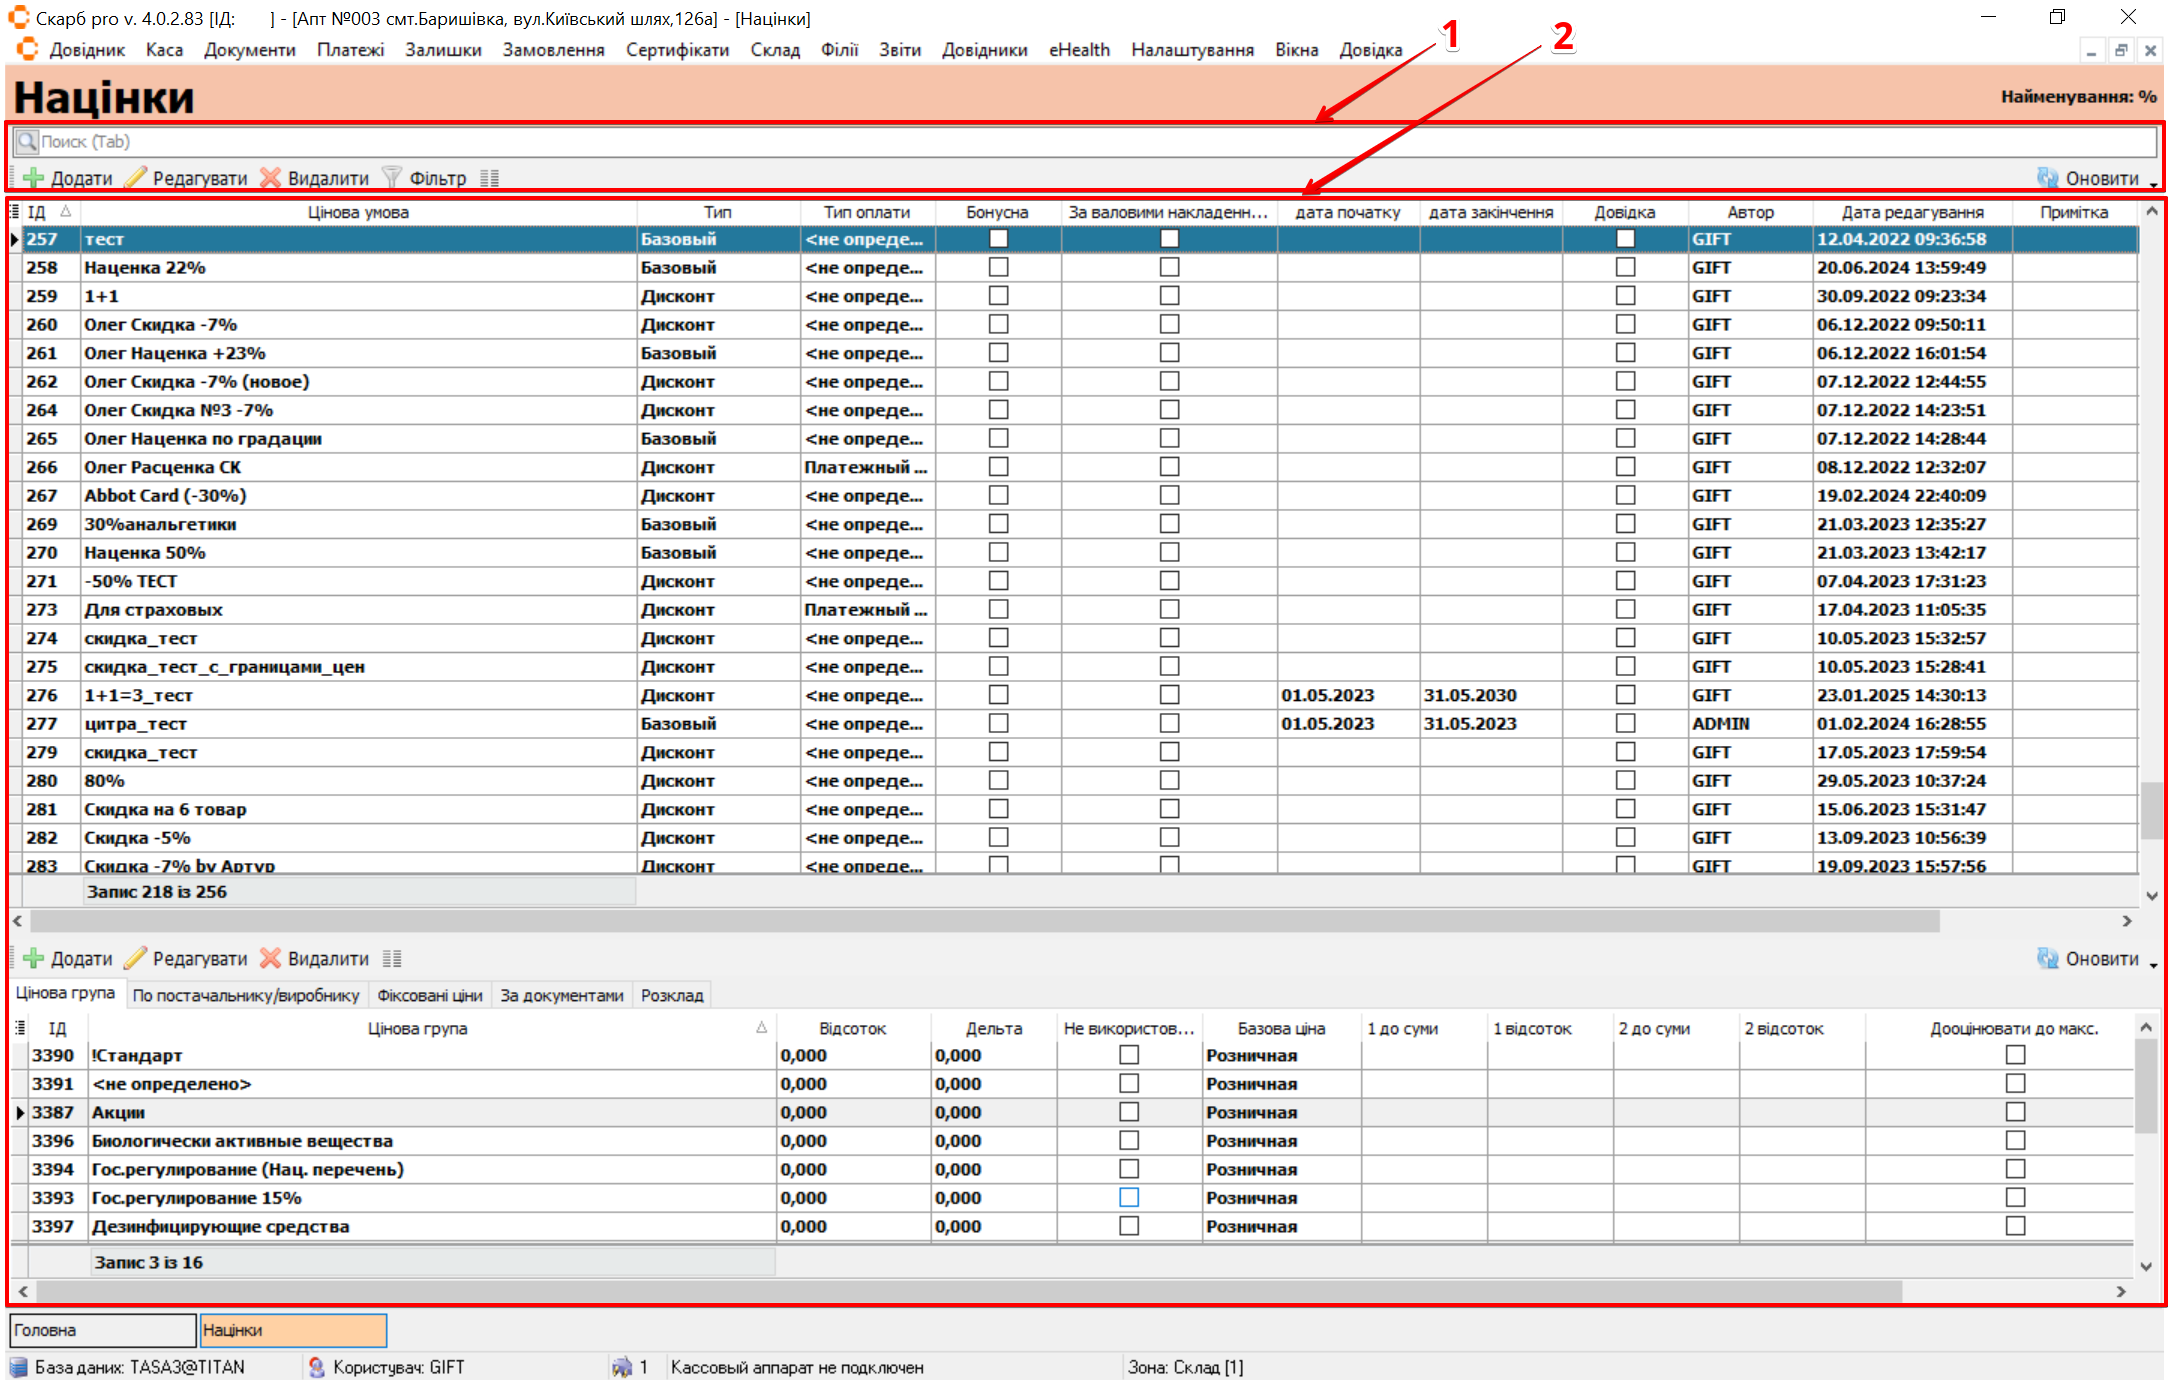
Task: Click the red X Видалити icon in top toolbar
Action: 271,178
